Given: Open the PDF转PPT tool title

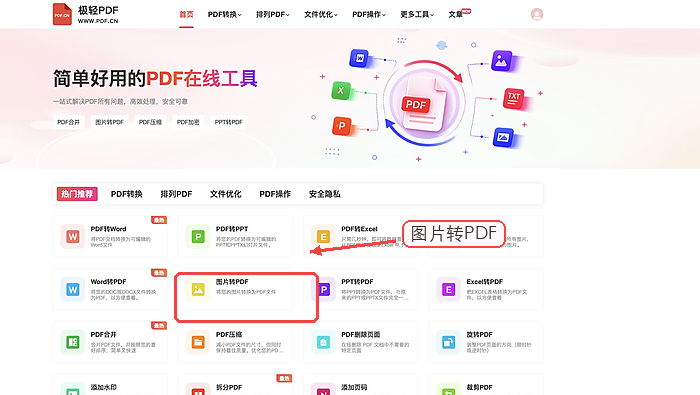Looking at the screenshot, I should pos(232,229).
